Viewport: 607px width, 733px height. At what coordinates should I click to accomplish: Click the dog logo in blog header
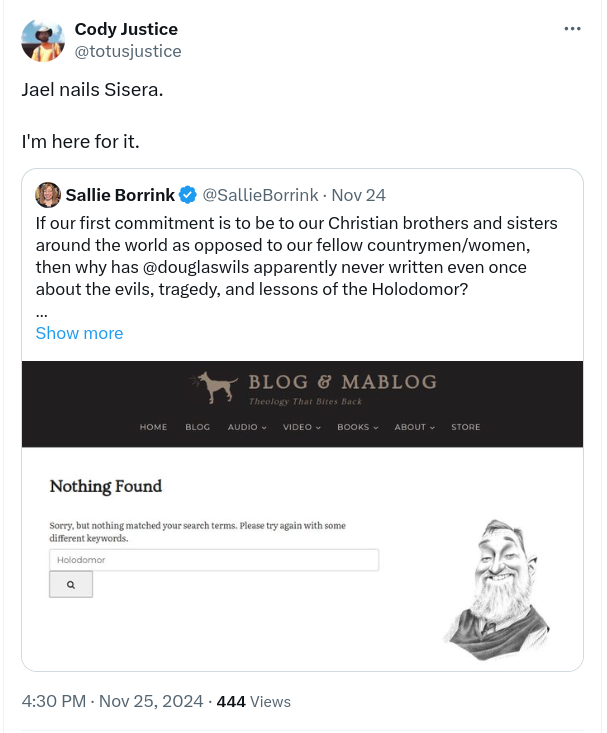pos(214,387)
